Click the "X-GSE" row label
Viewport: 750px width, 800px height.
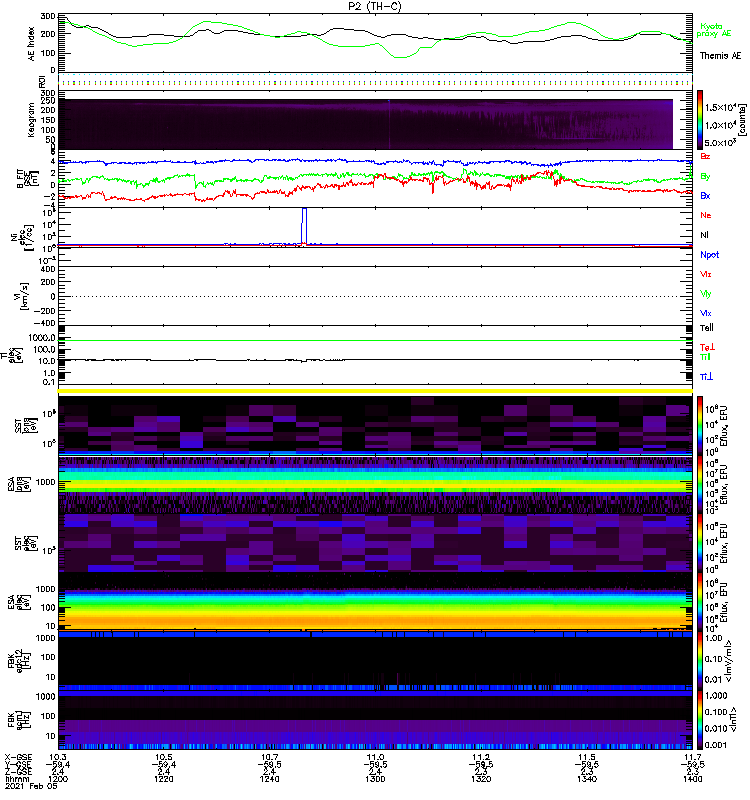[18, 757]
